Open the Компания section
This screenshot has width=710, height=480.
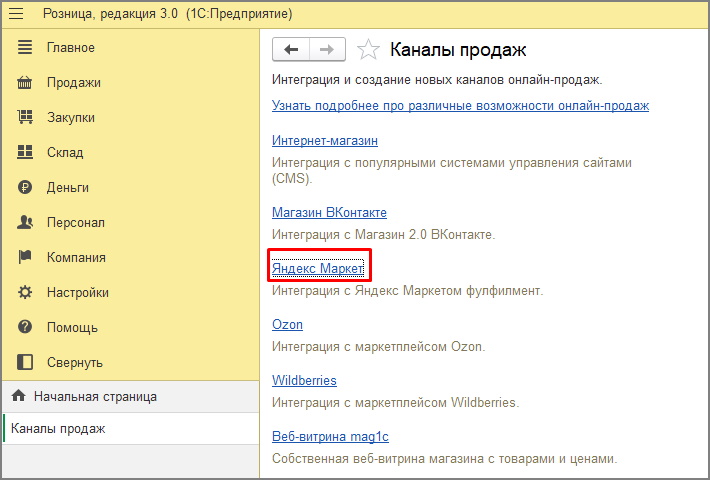click(x=76, y=257)
